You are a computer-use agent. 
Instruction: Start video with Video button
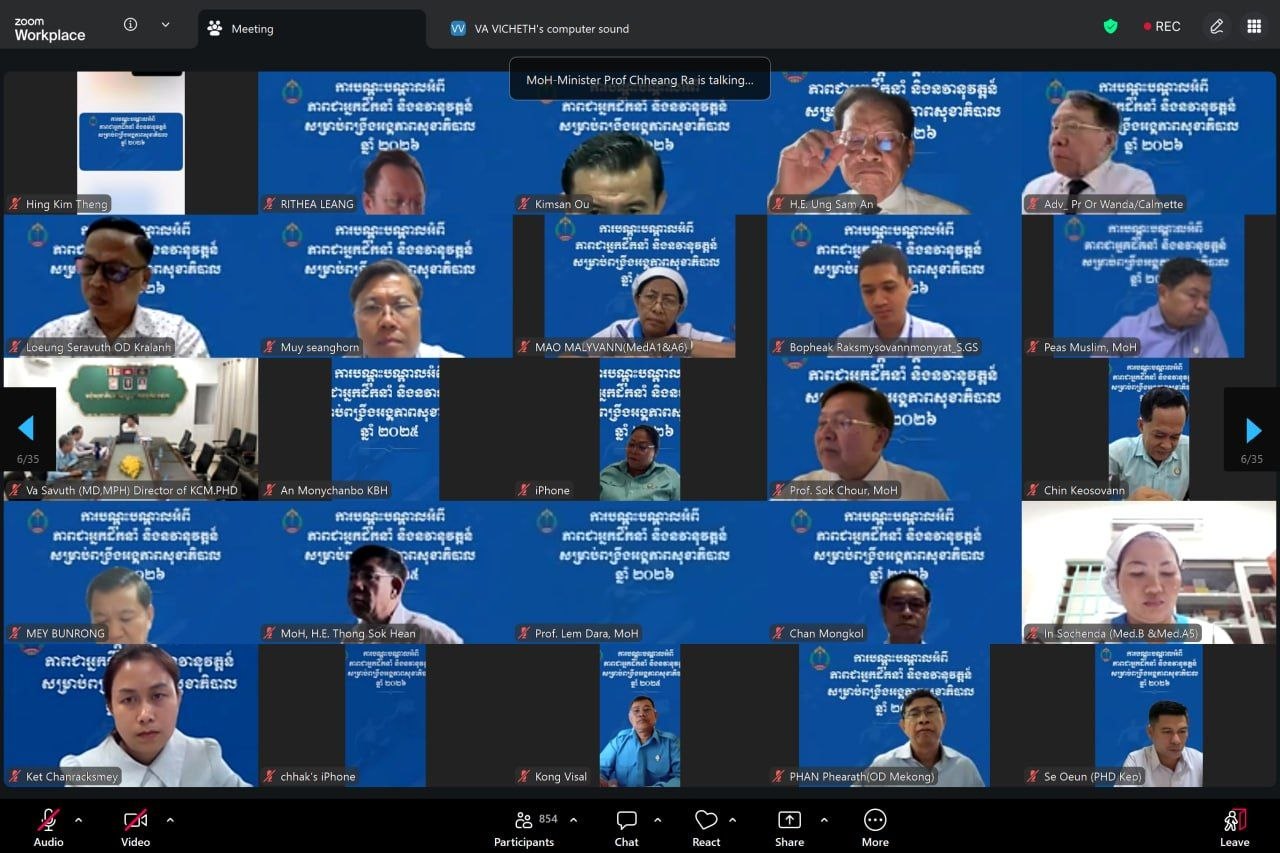coord(136,828)
